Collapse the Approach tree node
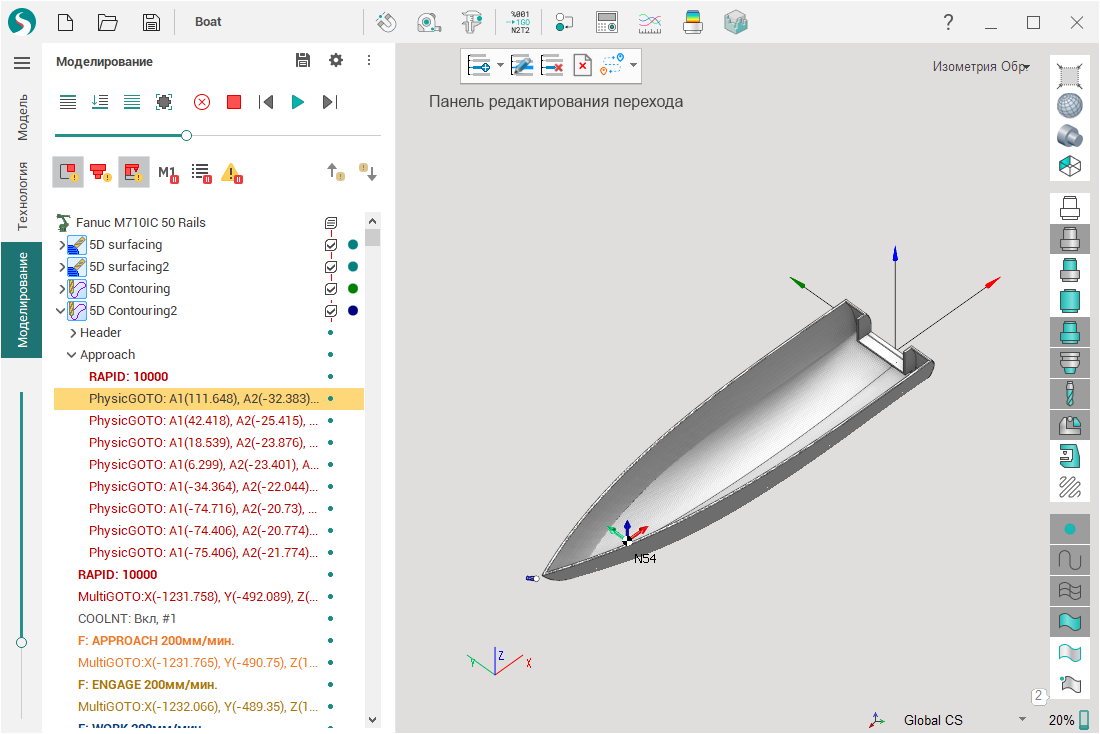1100x734 pixels. (72, 355)
